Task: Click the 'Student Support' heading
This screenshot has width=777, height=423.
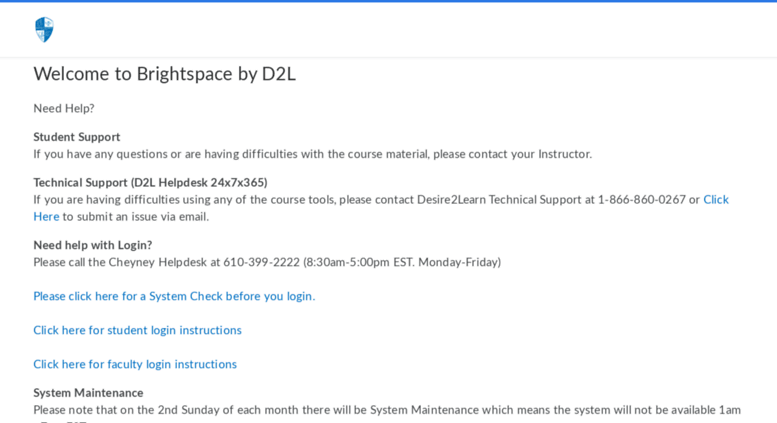Action: pos(77,137)
